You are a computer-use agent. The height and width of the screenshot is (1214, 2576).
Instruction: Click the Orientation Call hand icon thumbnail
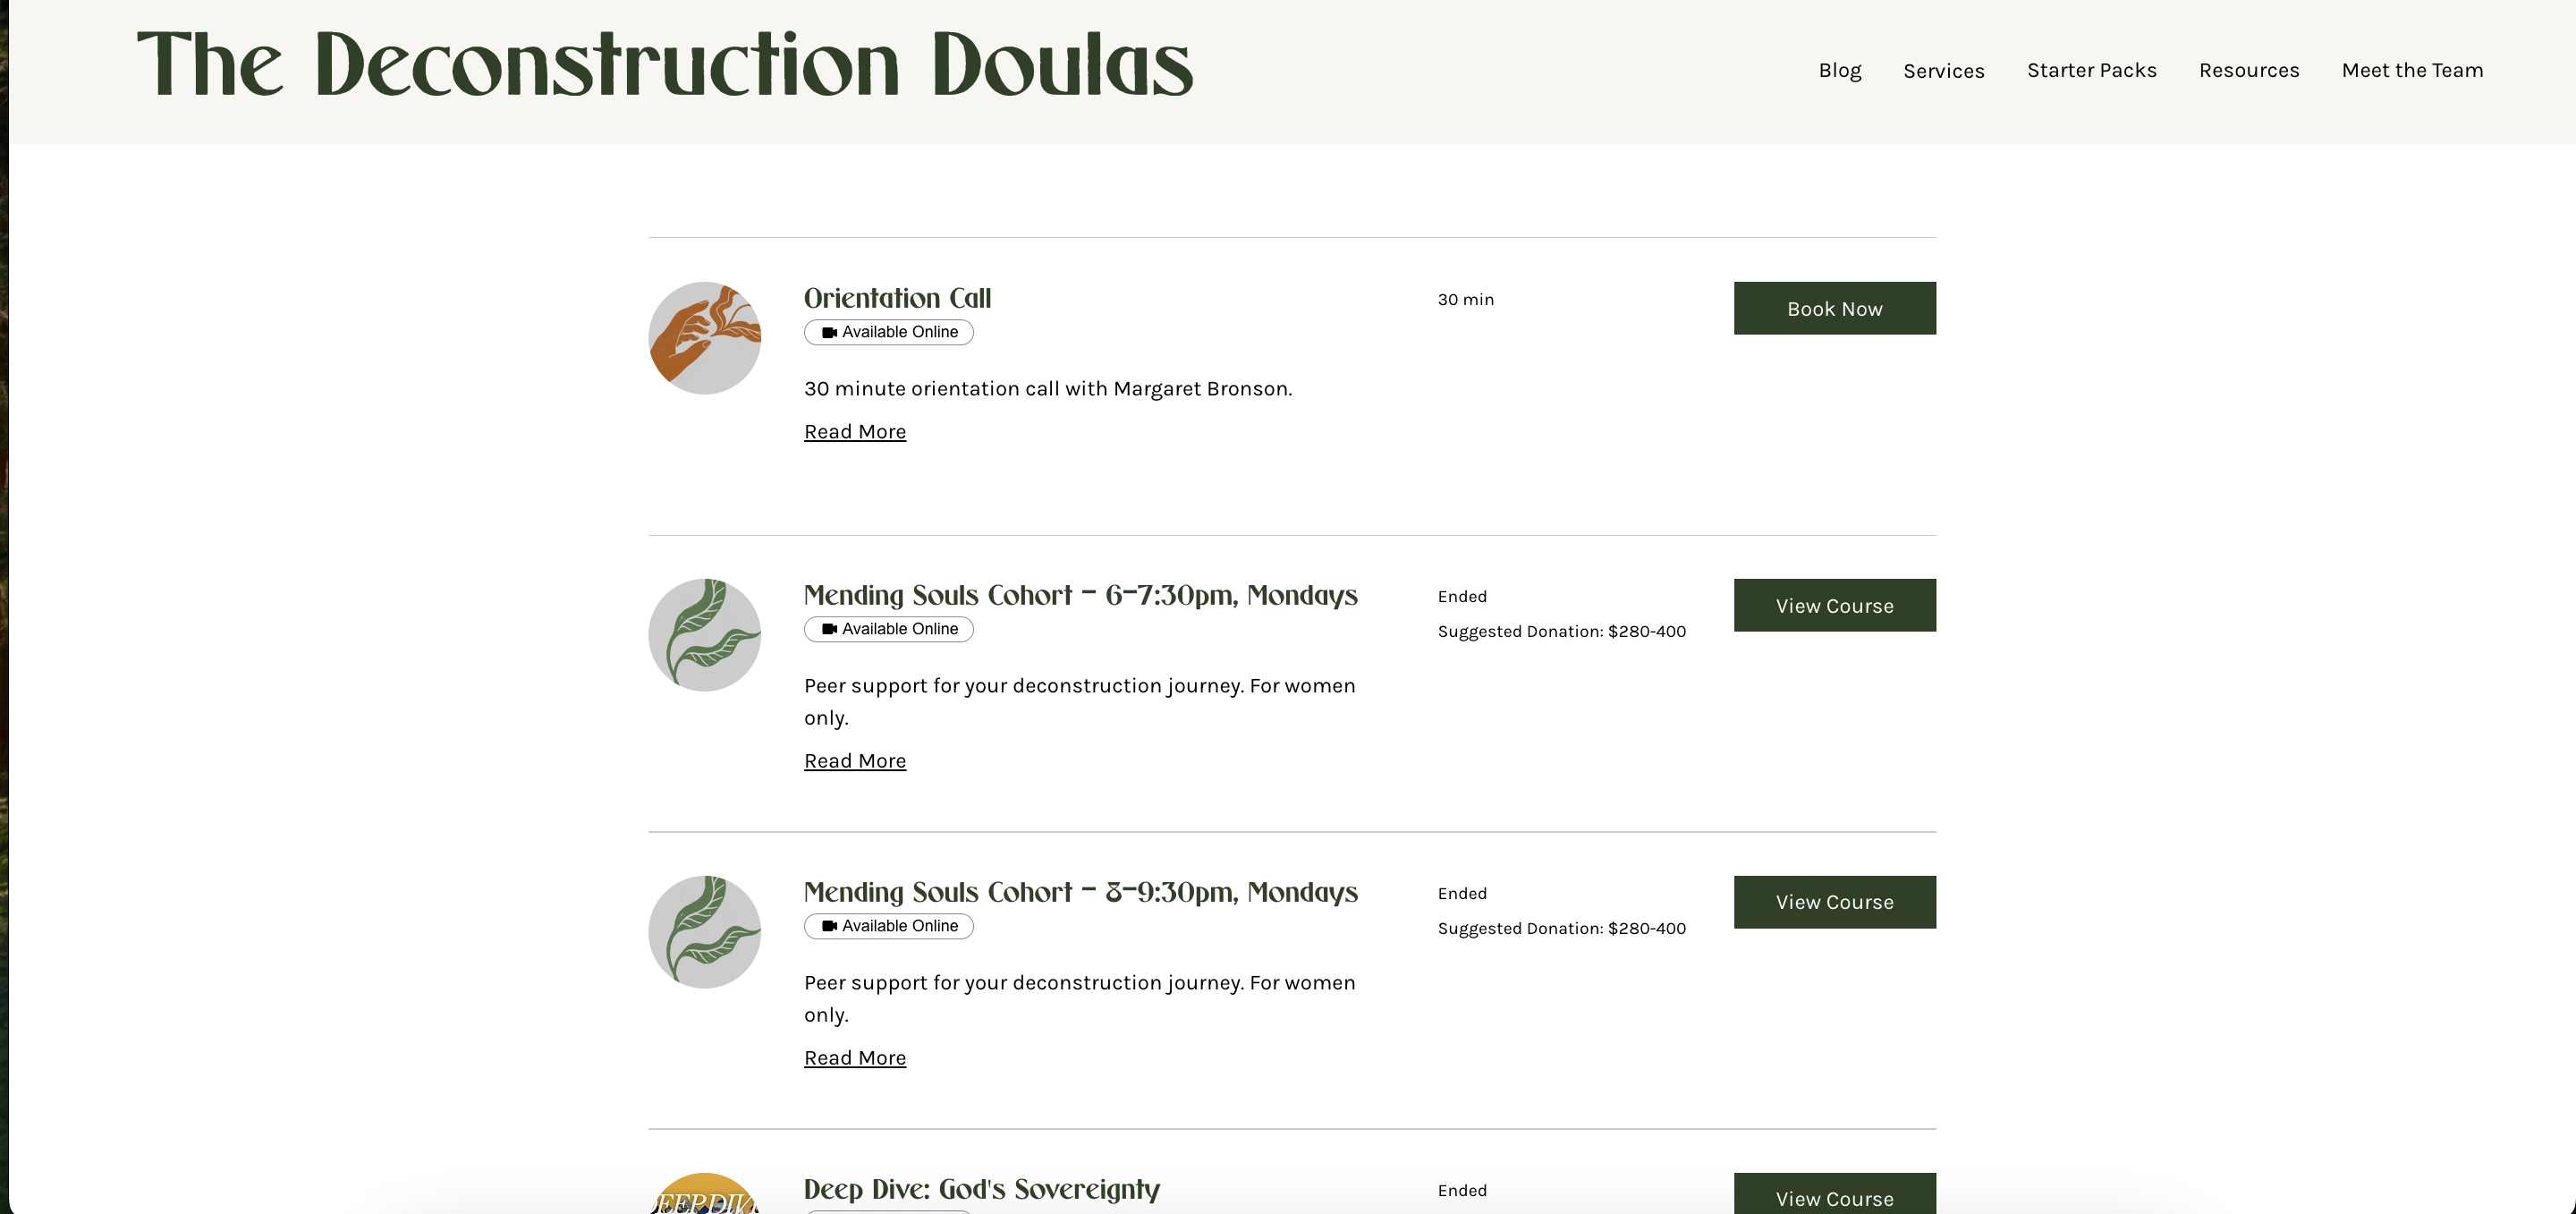(x=704, y=338)
